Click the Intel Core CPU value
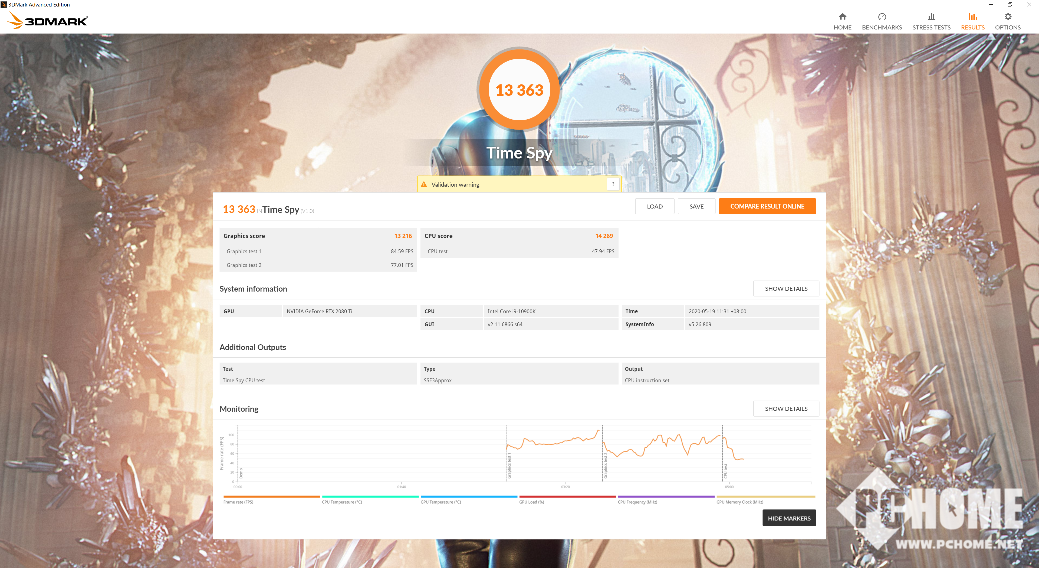The image size is (1039, 568). [x=551, y=311]
